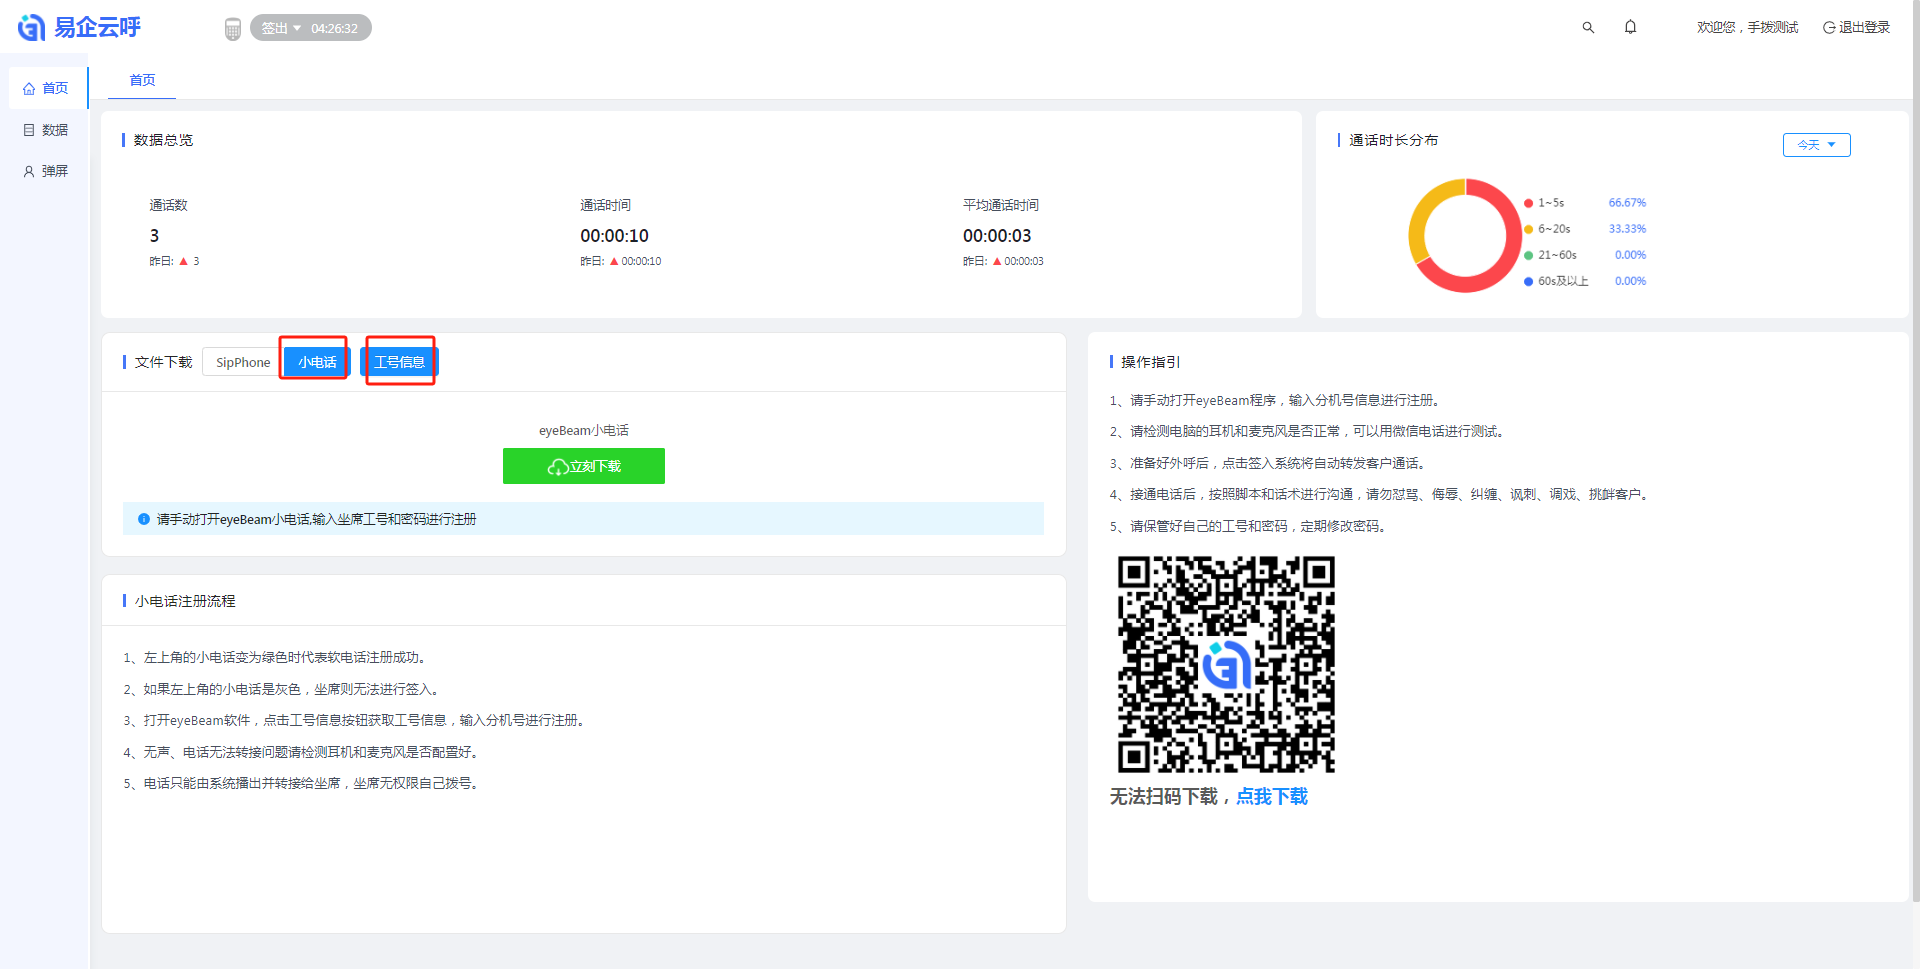The width and height of the screenshot is (1920, 969).
Task: Open 弹屏 in the left sidebar
Action: (46, 171)
